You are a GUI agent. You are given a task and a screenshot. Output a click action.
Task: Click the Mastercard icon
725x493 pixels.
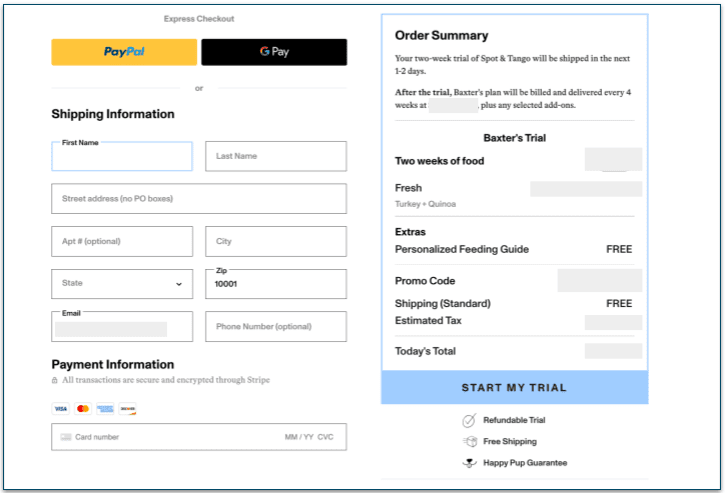point(83,409)
